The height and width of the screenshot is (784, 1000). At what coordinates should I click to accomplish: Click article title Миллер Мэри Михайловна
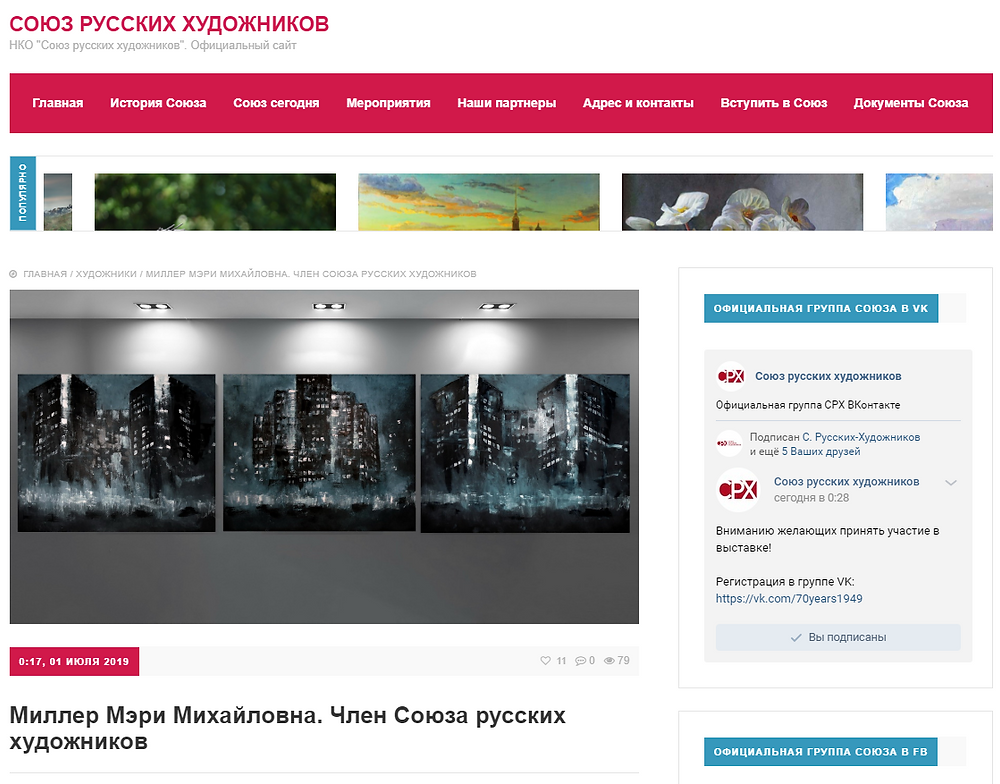287,729
